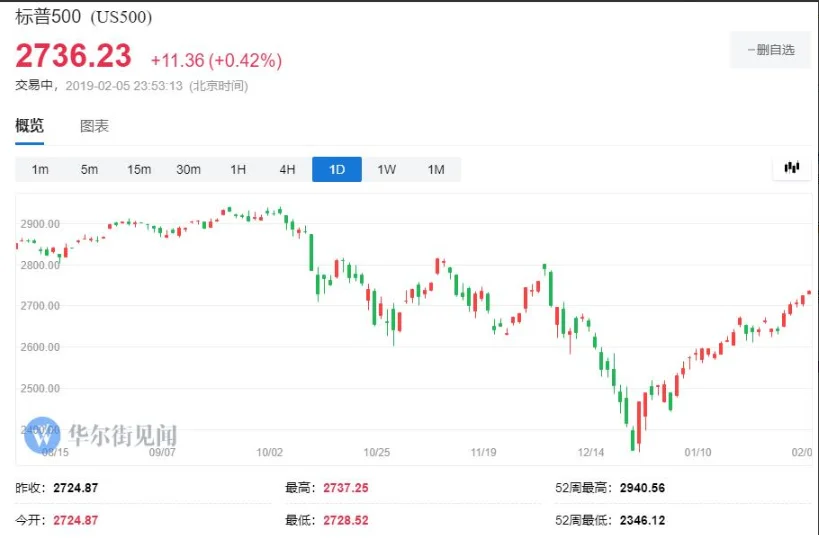819x538 pixels.
Task: Click the 11/19 date axis label
Action: (x=483, y=452)
